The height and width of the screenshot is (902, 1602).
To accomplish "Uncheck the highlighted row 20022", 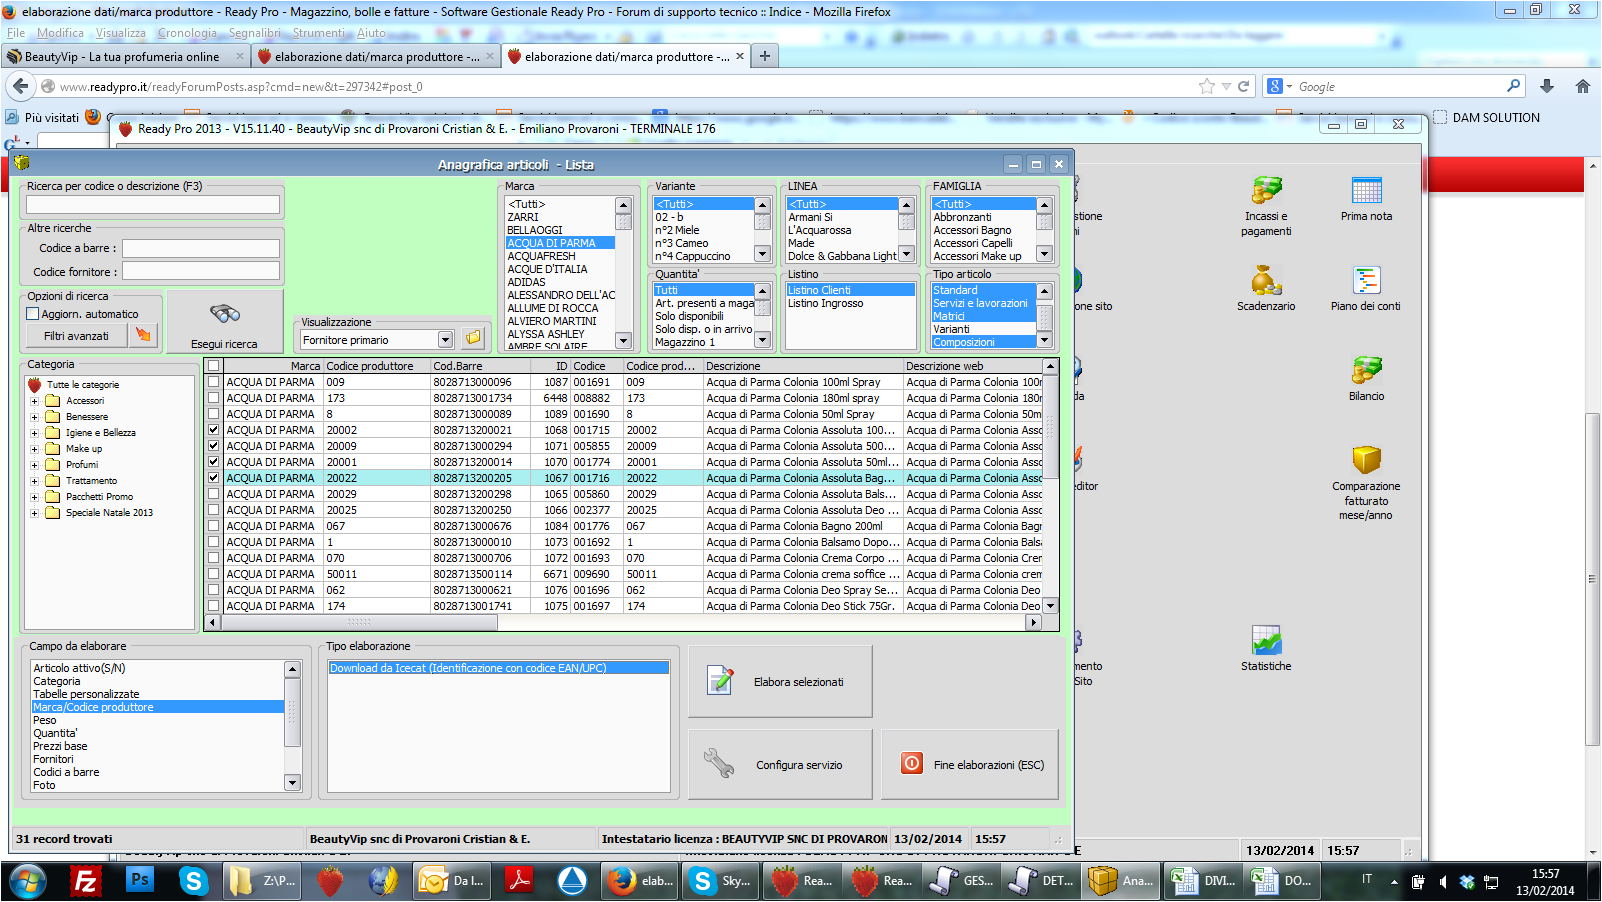I will point(213,478).
